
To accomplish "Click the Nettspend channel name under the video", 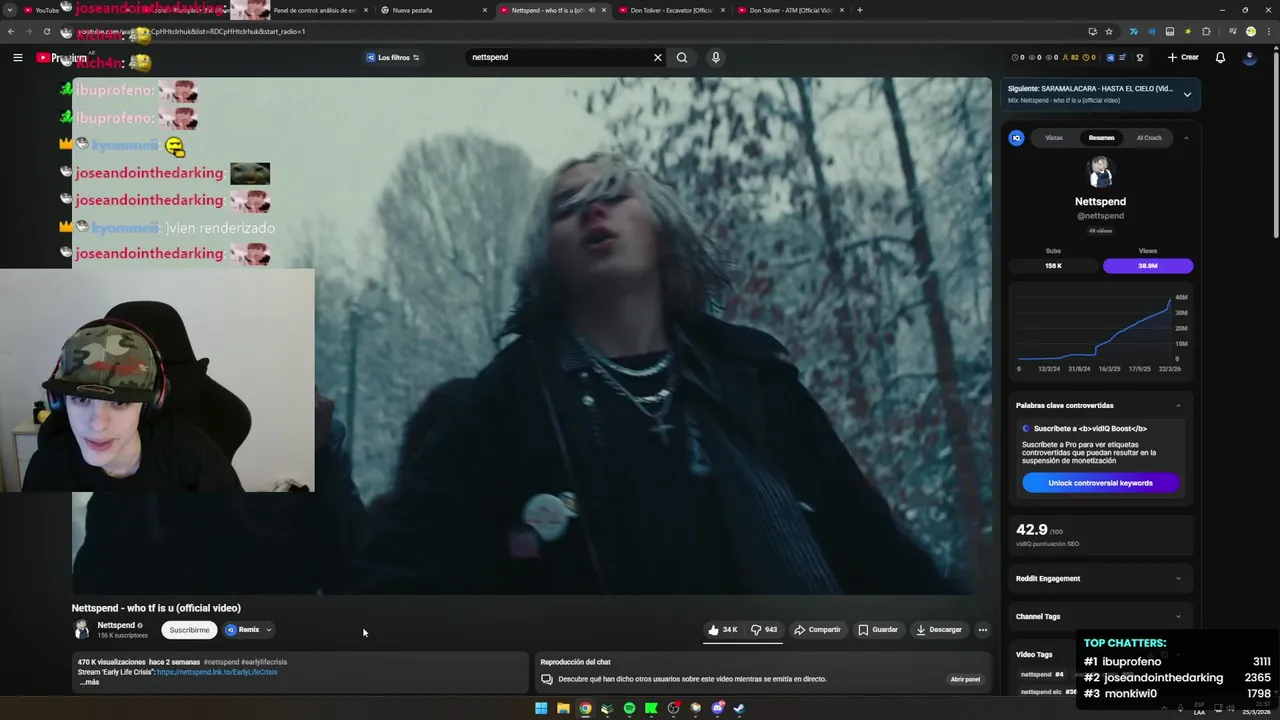I will click(116, 625).
